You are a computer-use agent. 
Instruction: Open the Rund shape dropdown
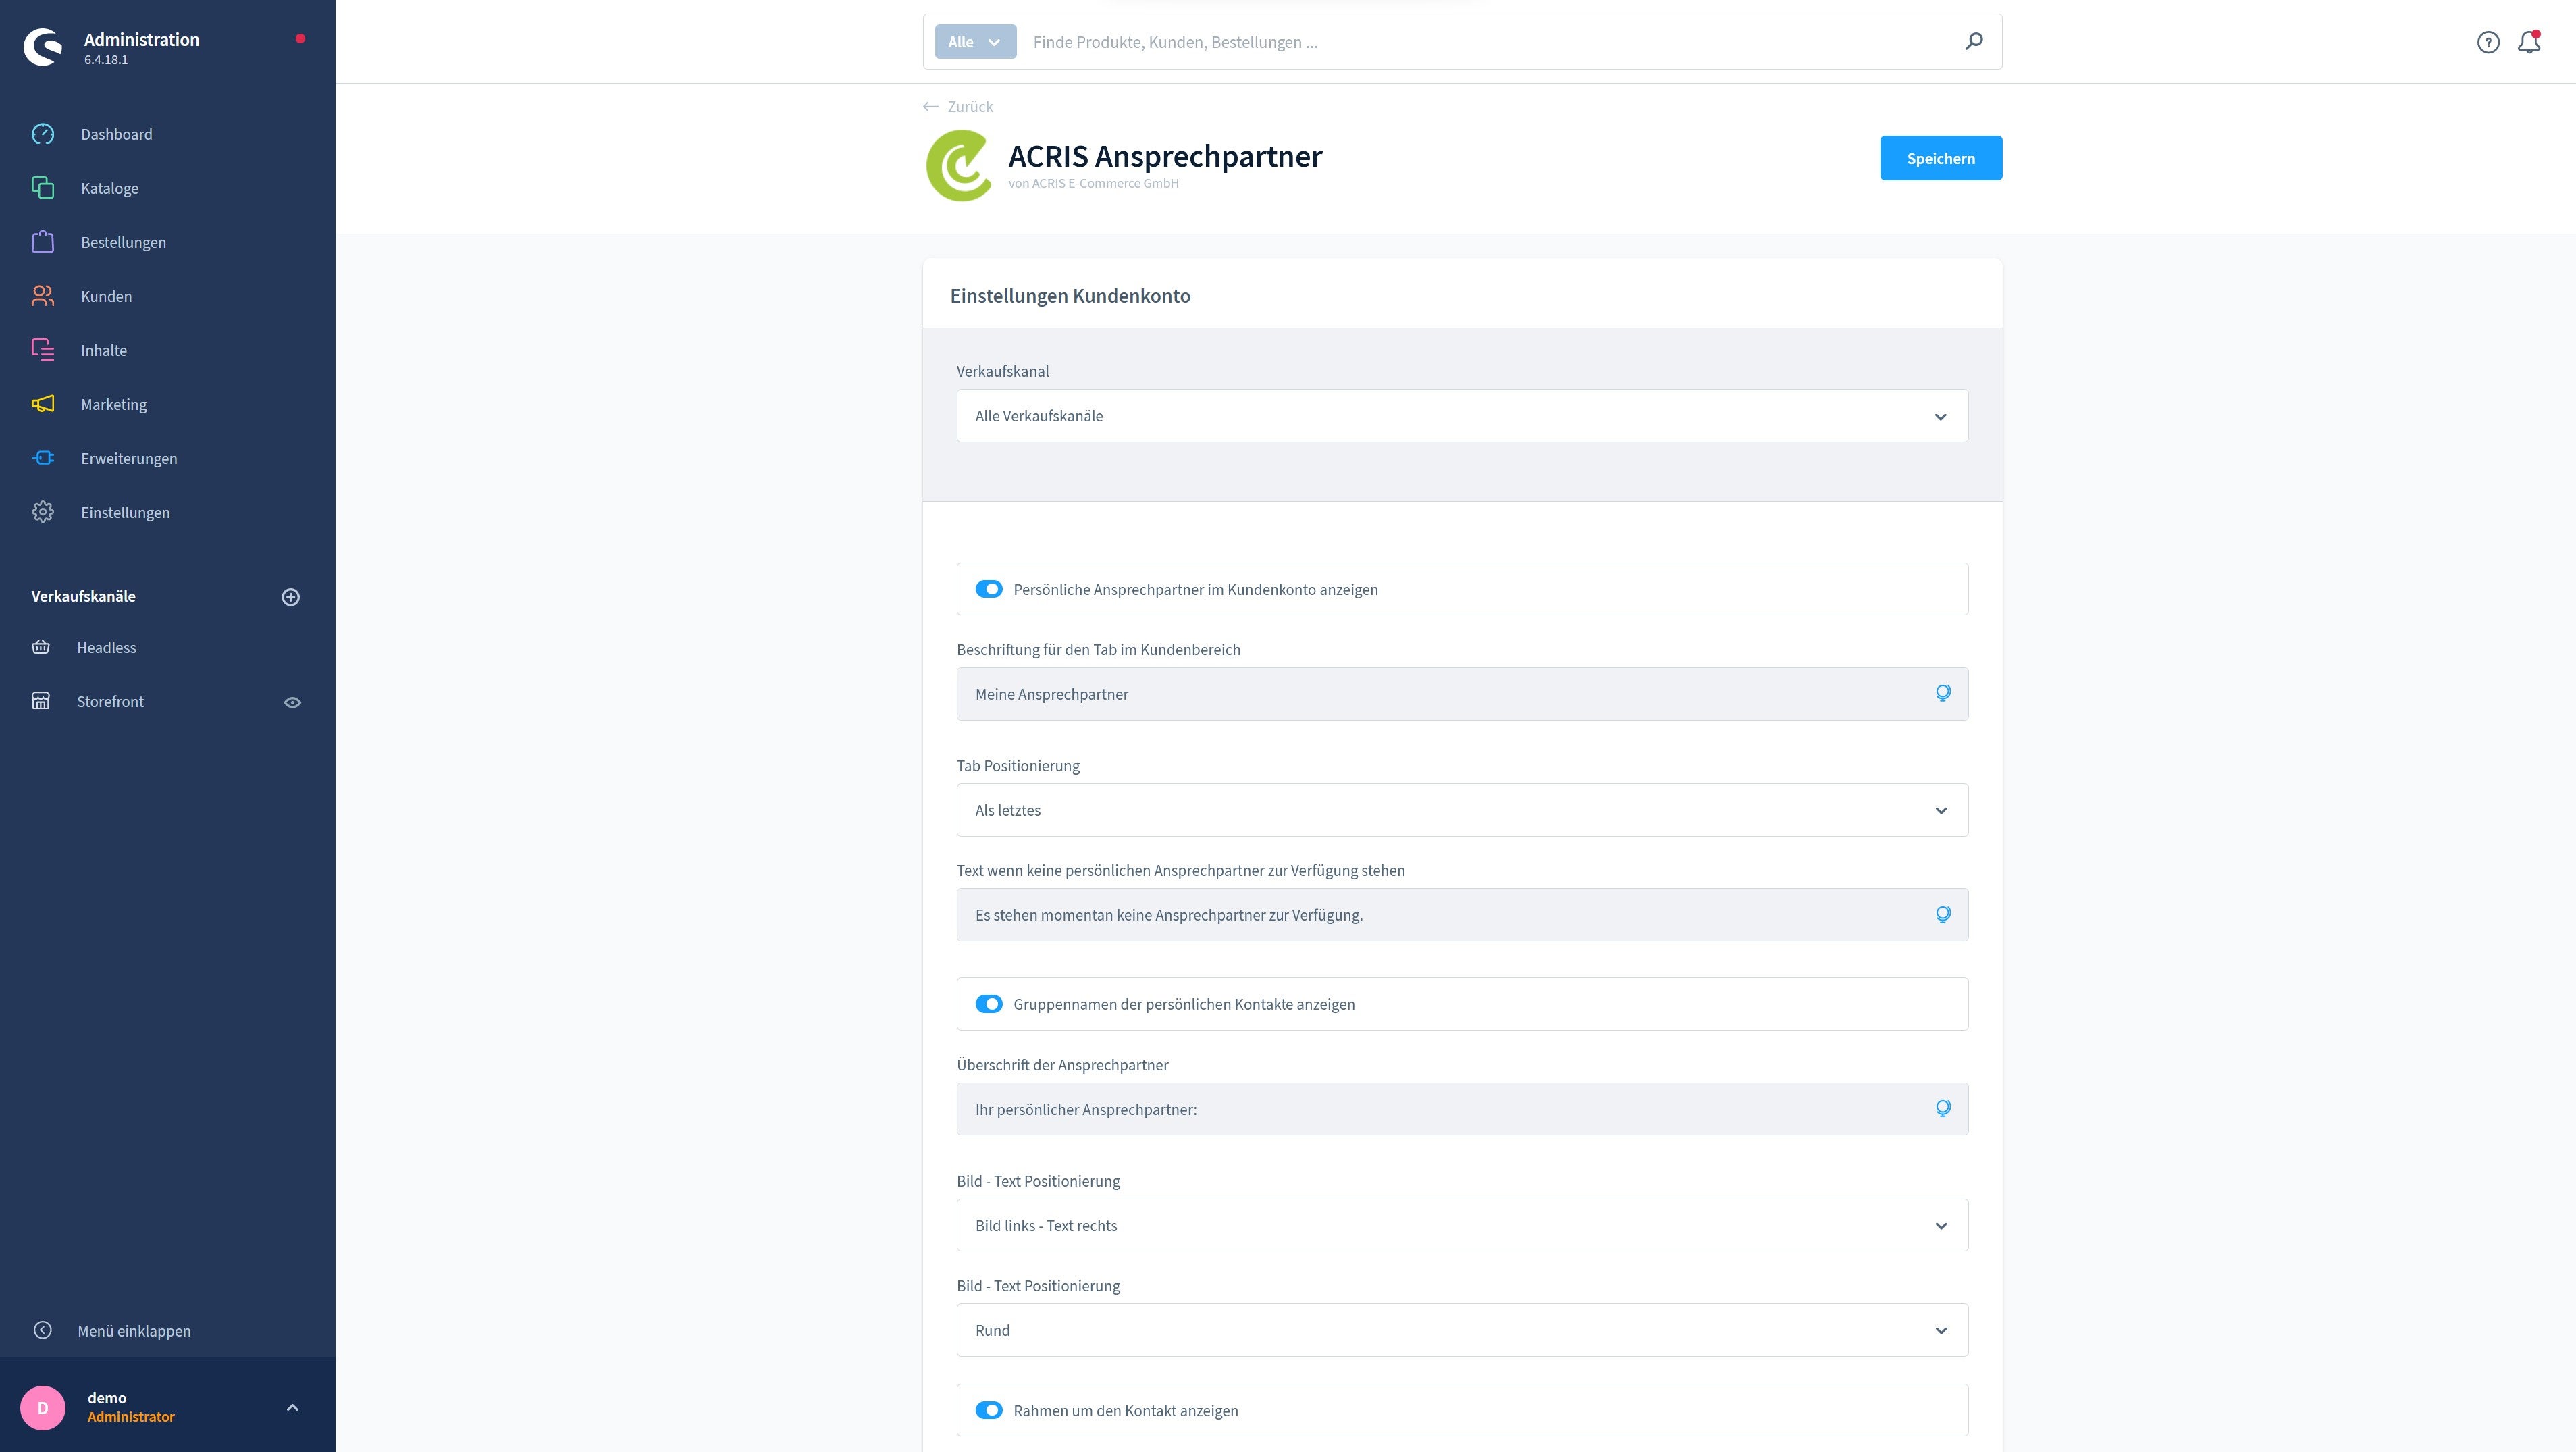tap(1462, 1330)
